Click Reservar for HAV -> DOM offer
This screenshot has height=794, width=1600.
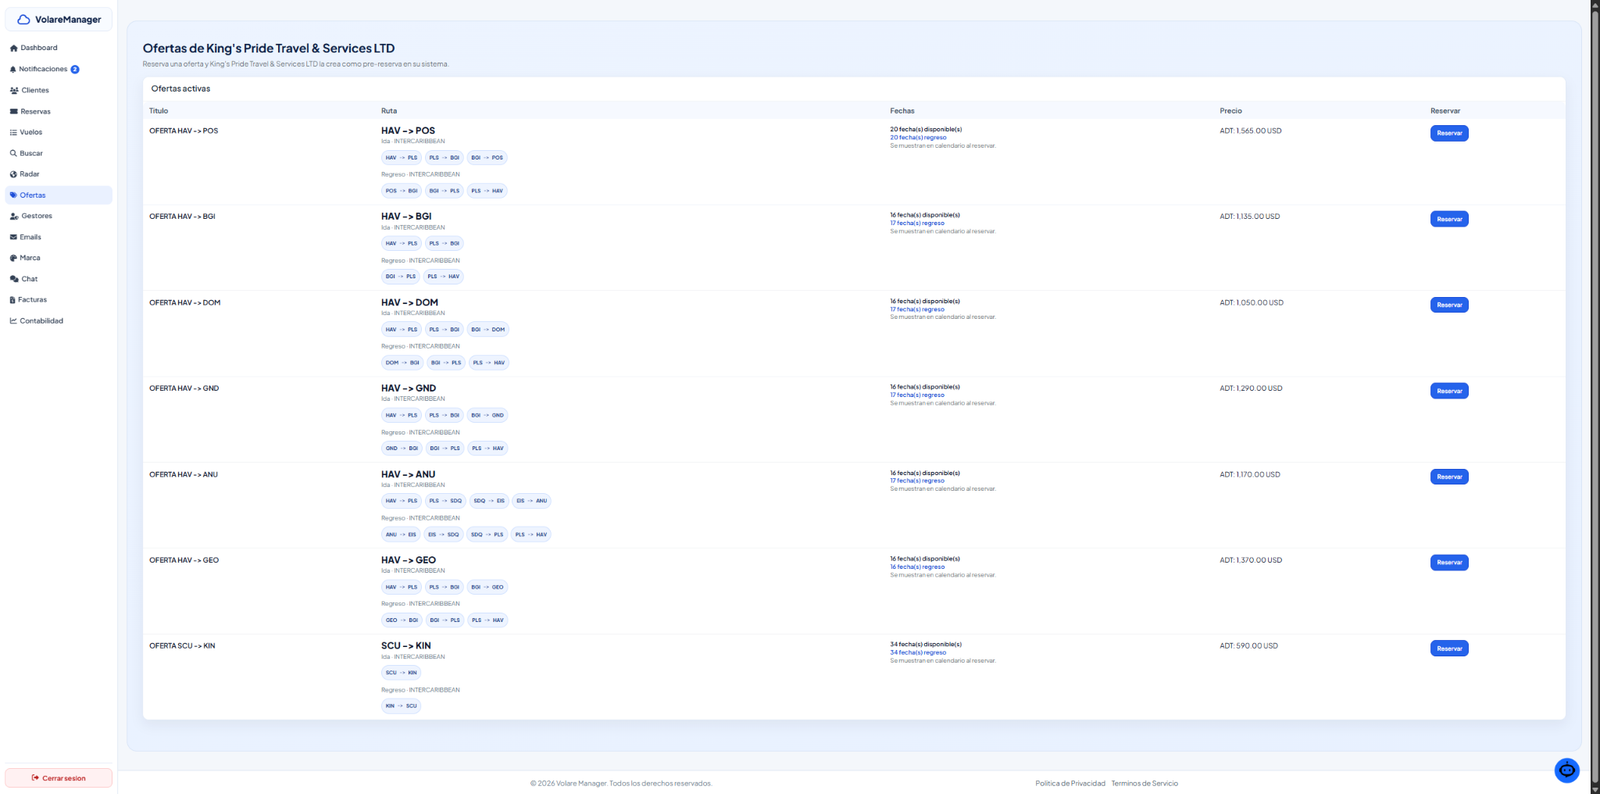tap(1449, 305)
